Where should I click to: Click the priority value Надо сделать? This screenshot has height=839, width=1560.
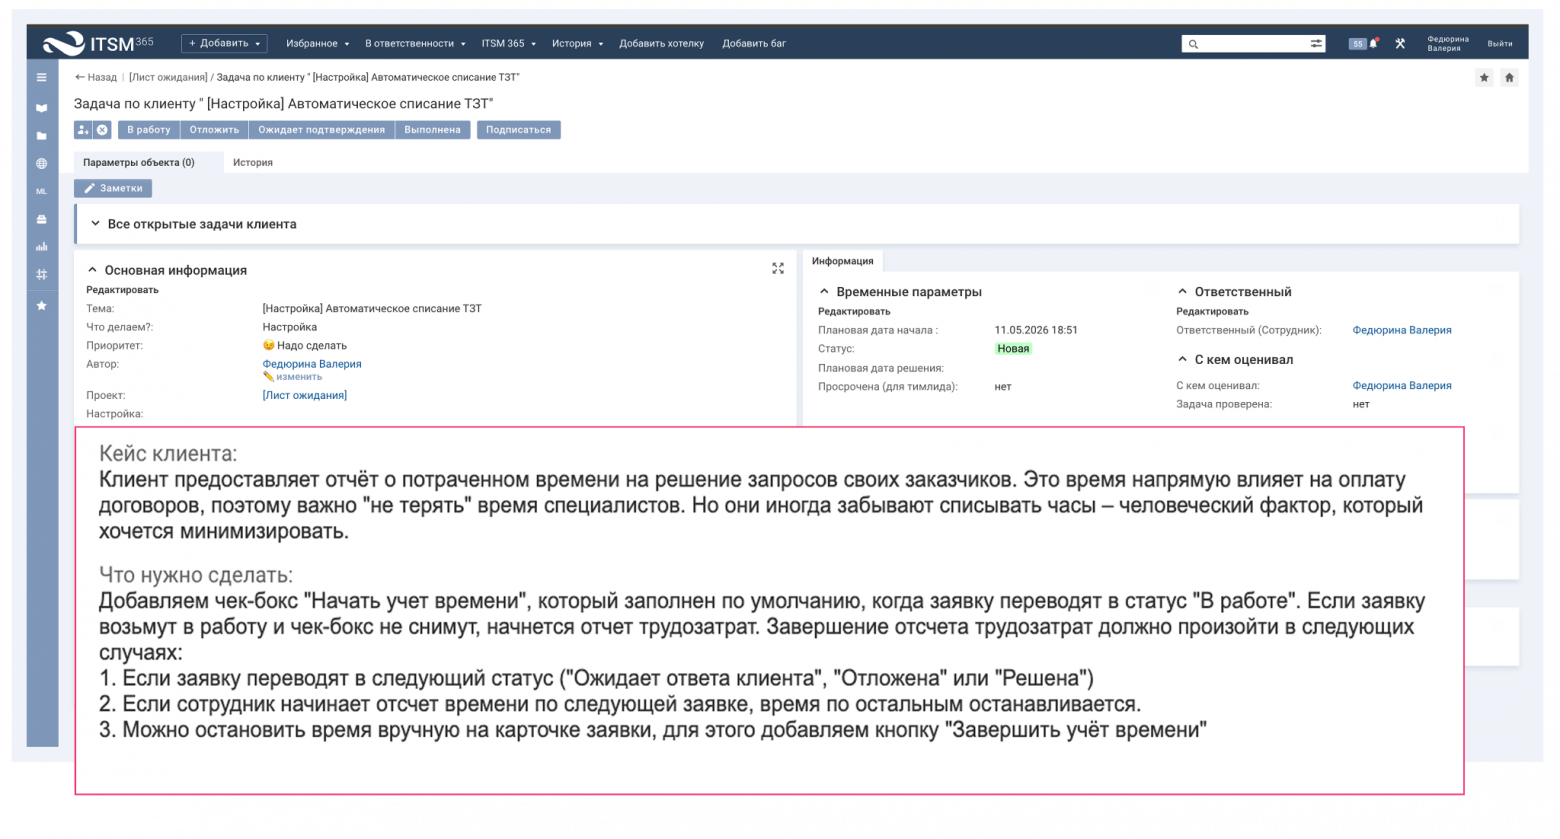[305, 346]
